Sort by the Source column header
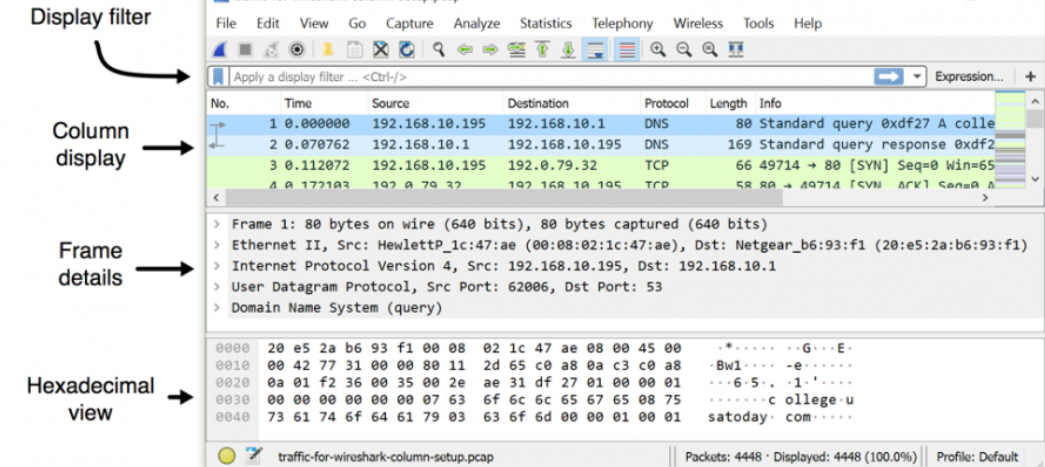 (435, 103)
